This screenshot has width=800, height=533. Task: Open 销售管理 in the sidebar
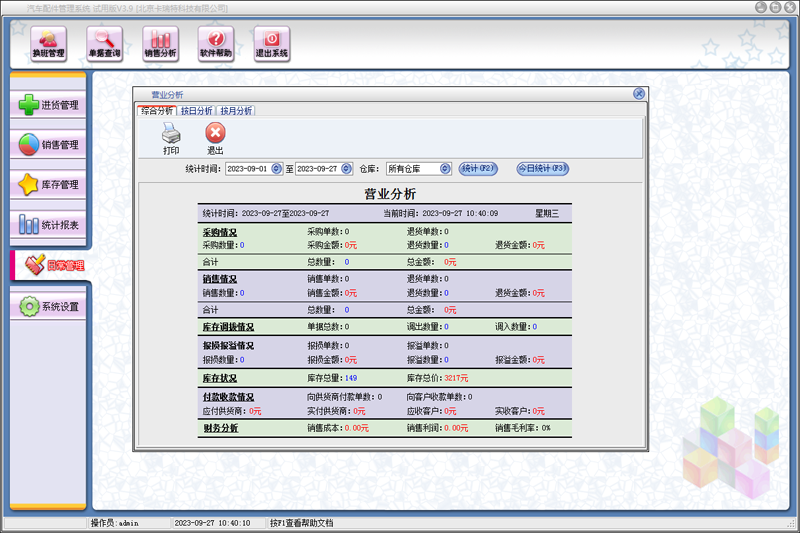(48, 145)
